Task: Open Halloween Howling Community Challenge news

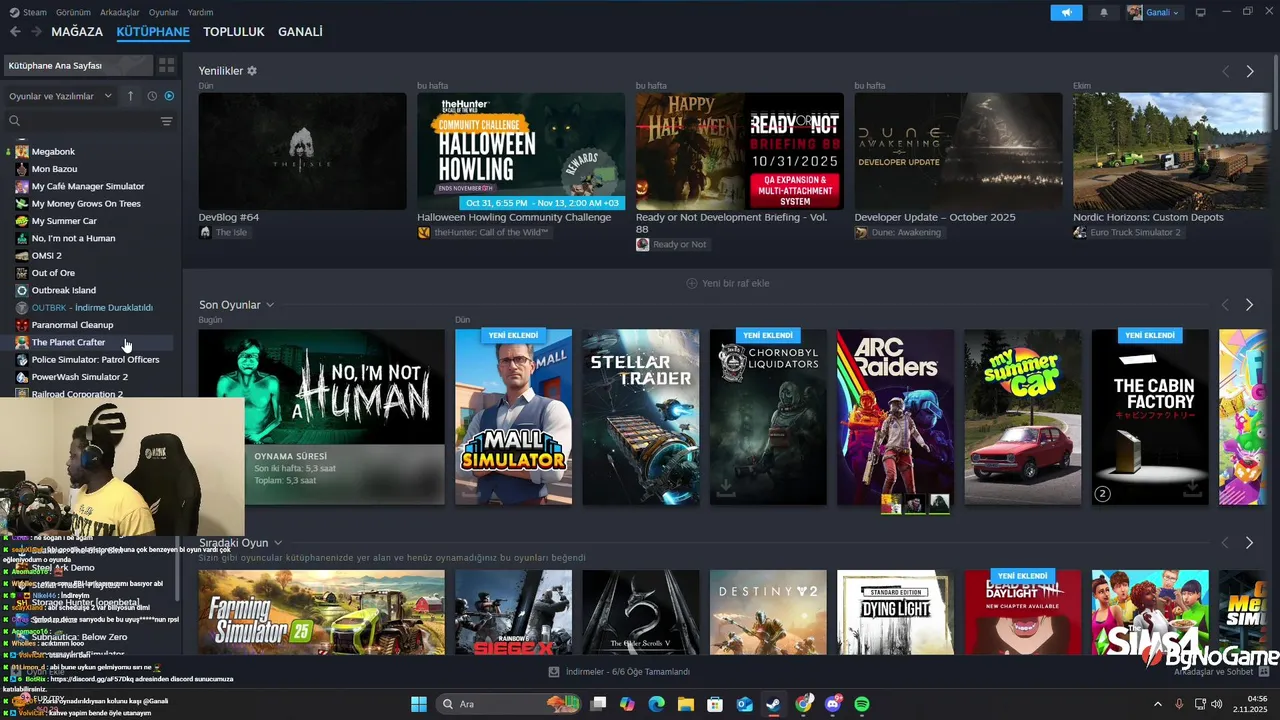Action: tap(521, 151)
